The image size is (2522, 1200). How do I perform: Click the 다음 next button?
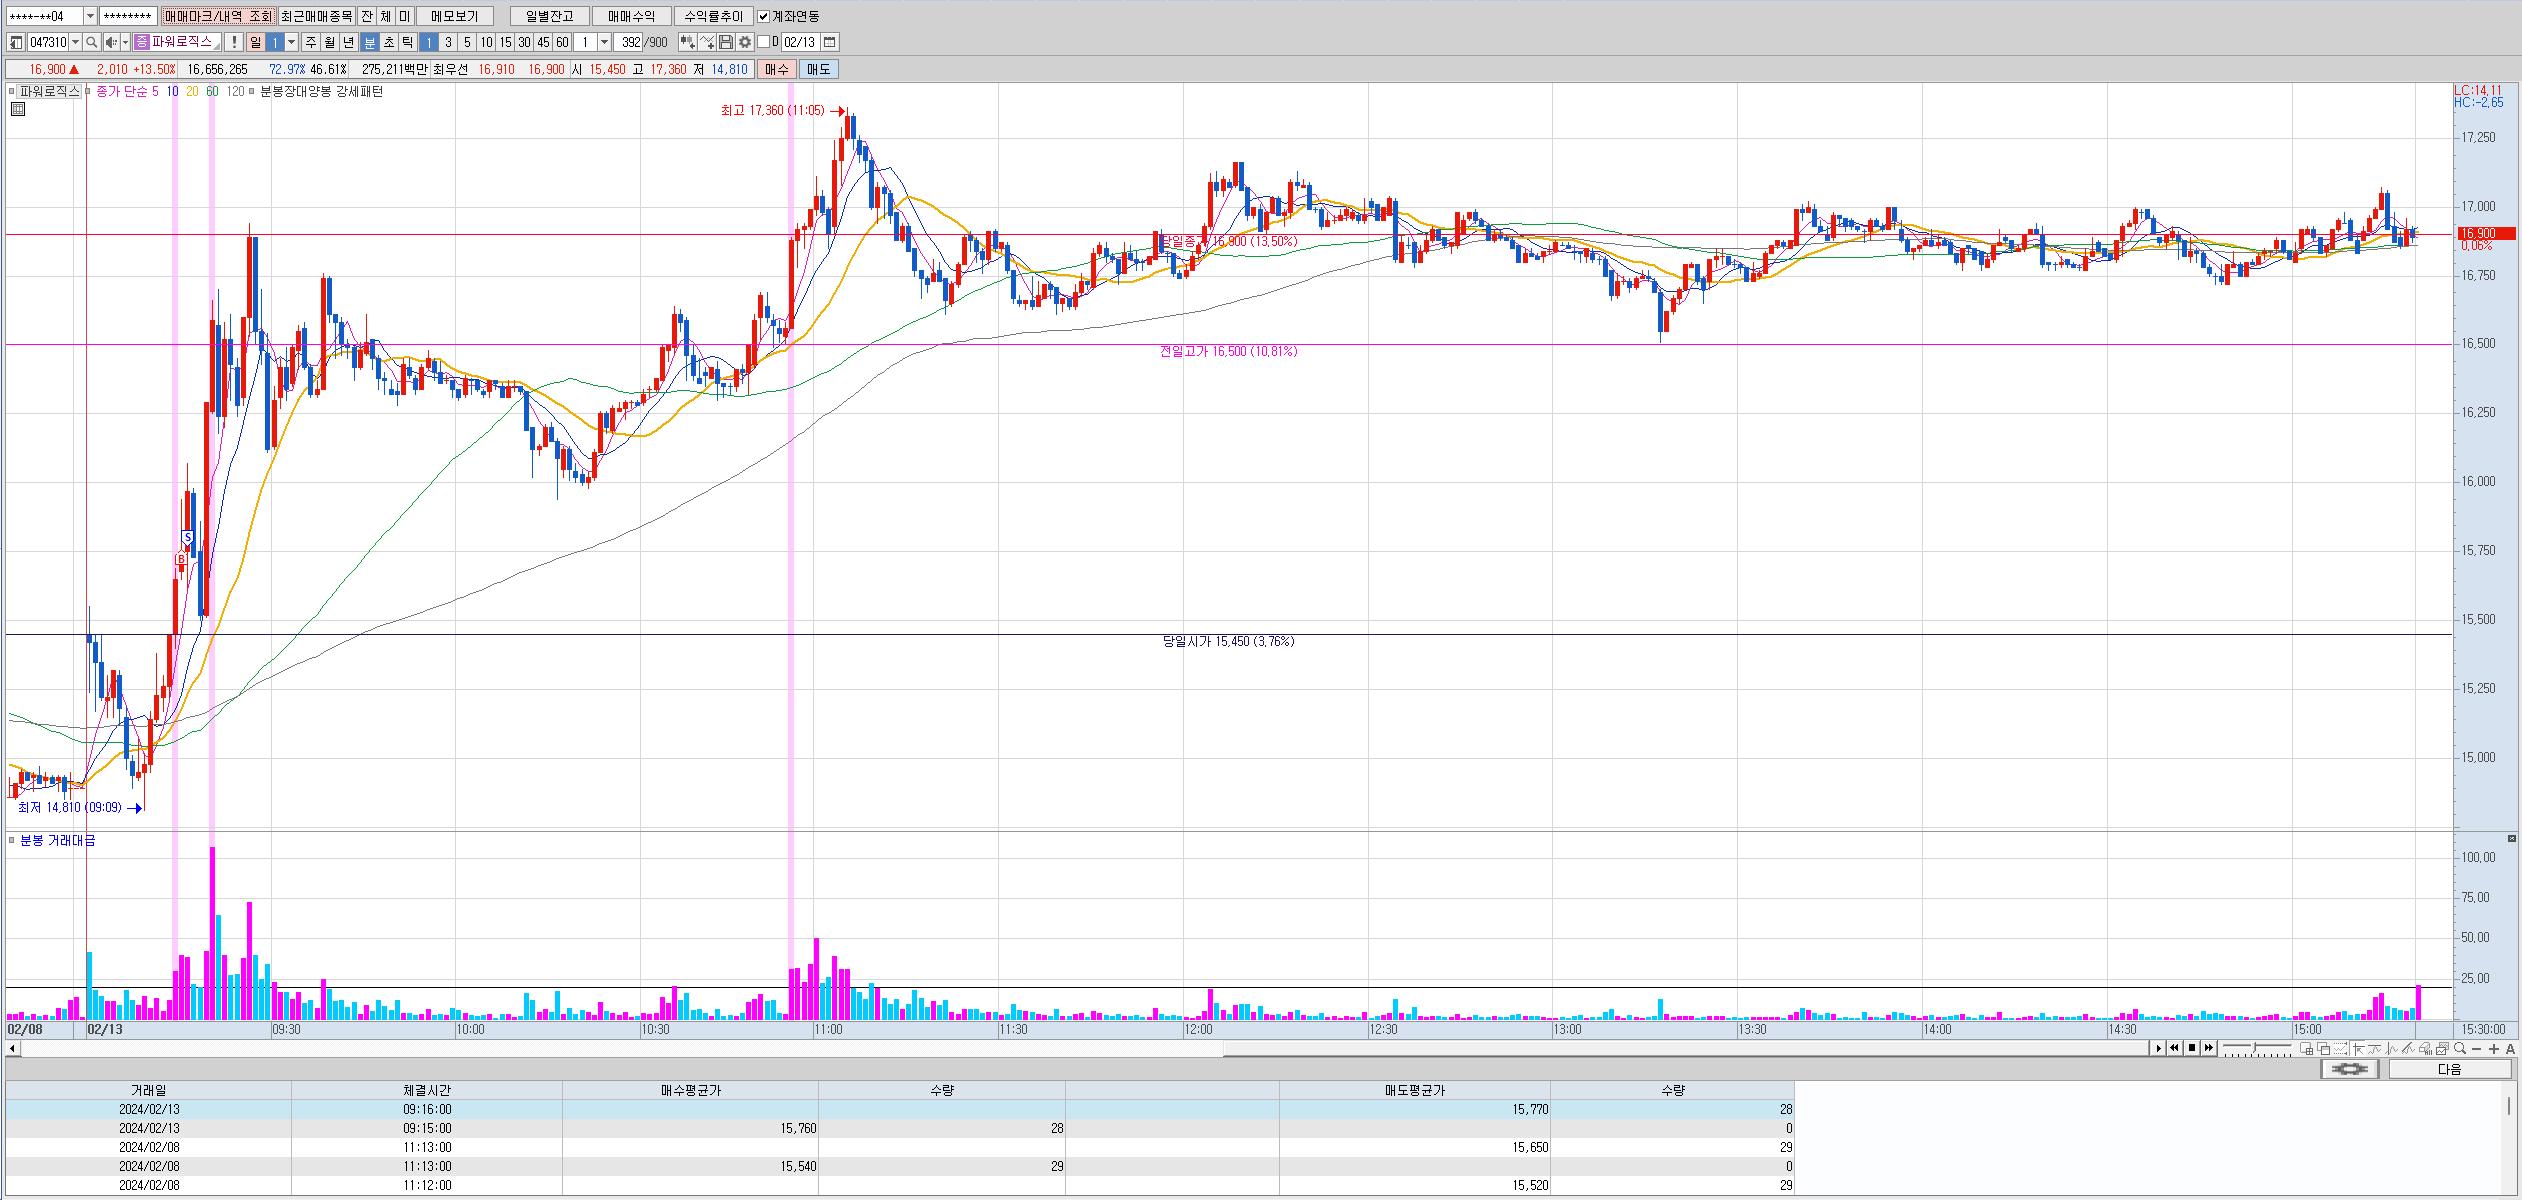click(x=2449, y=1069)
